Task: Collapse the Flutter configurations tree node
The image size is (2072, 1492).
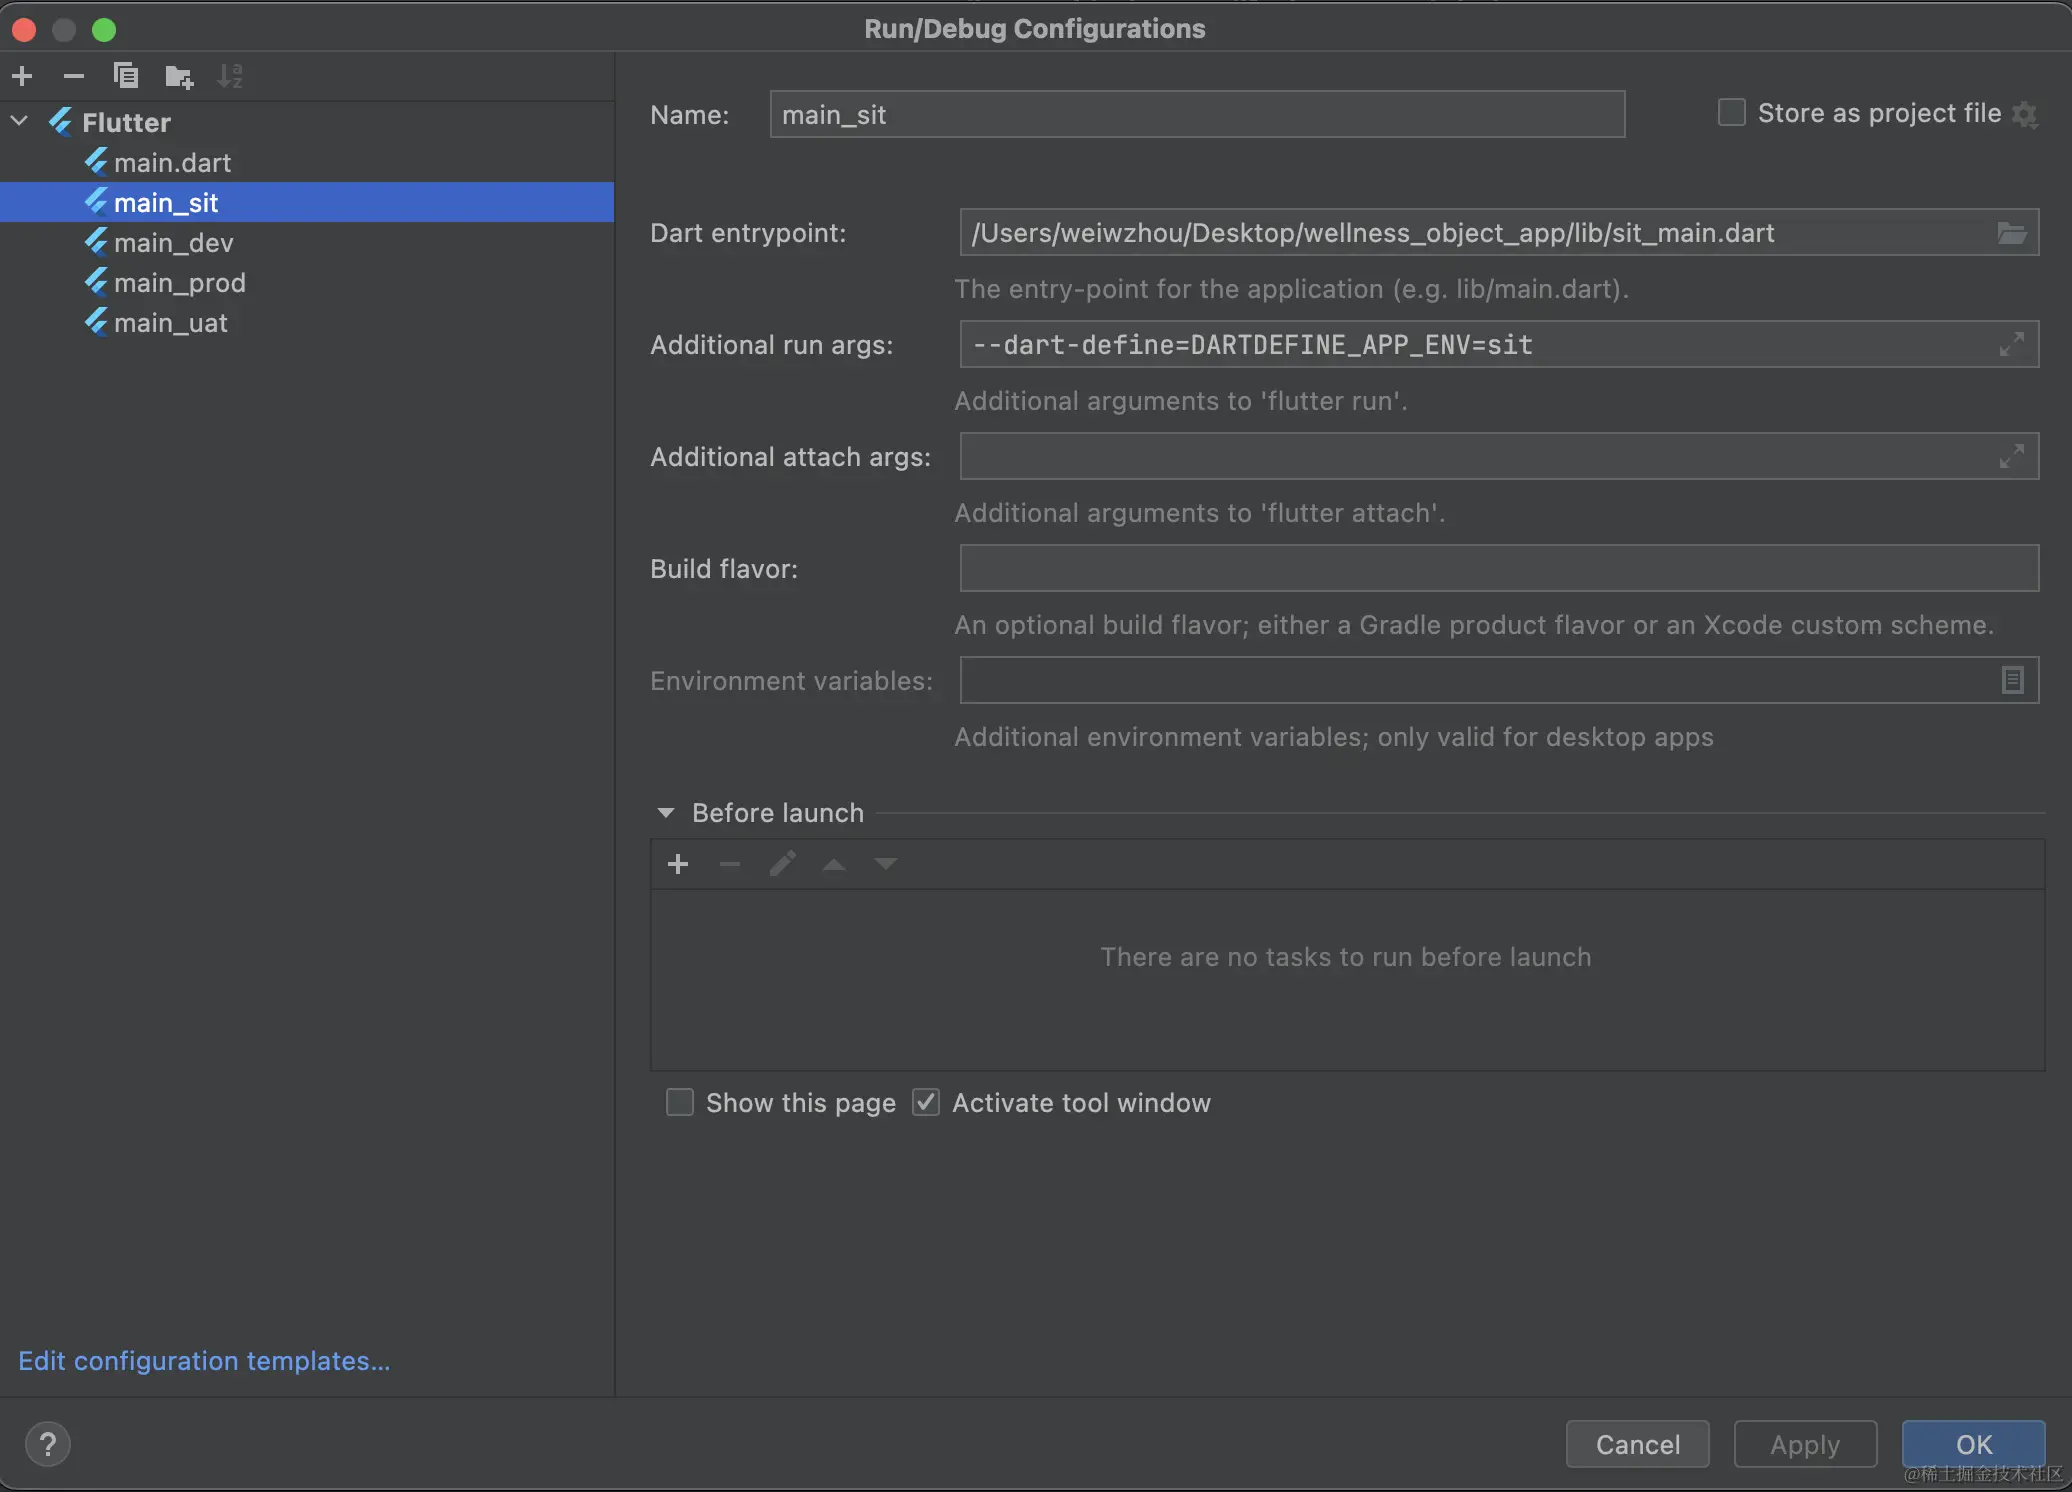Action: point(19,122)
